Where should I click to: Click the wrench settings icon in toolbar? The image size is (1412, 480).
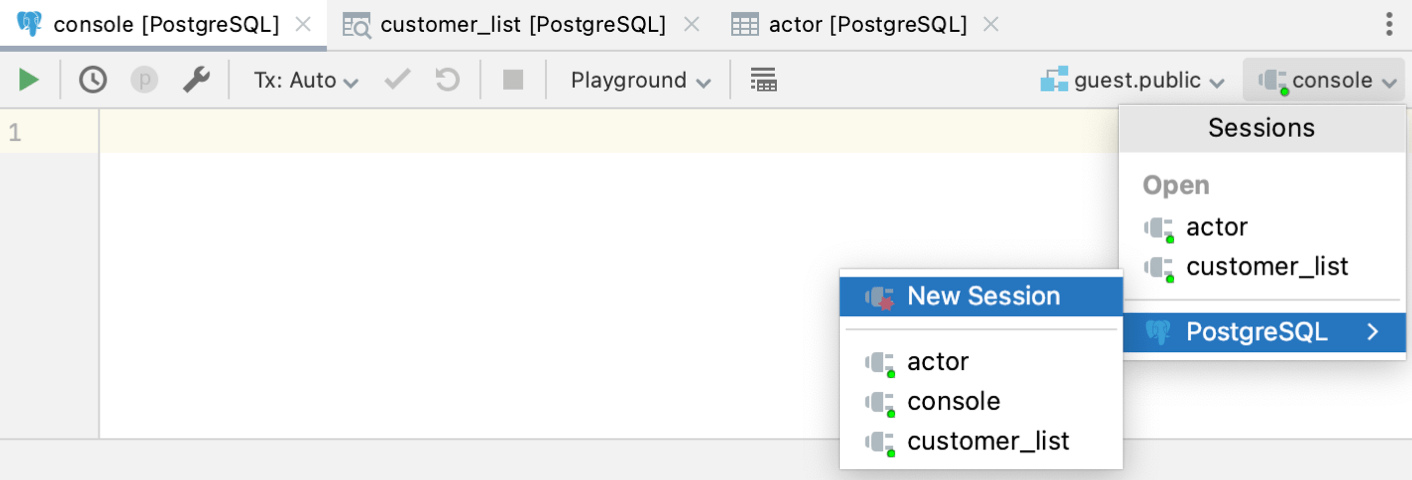[196, 80]
